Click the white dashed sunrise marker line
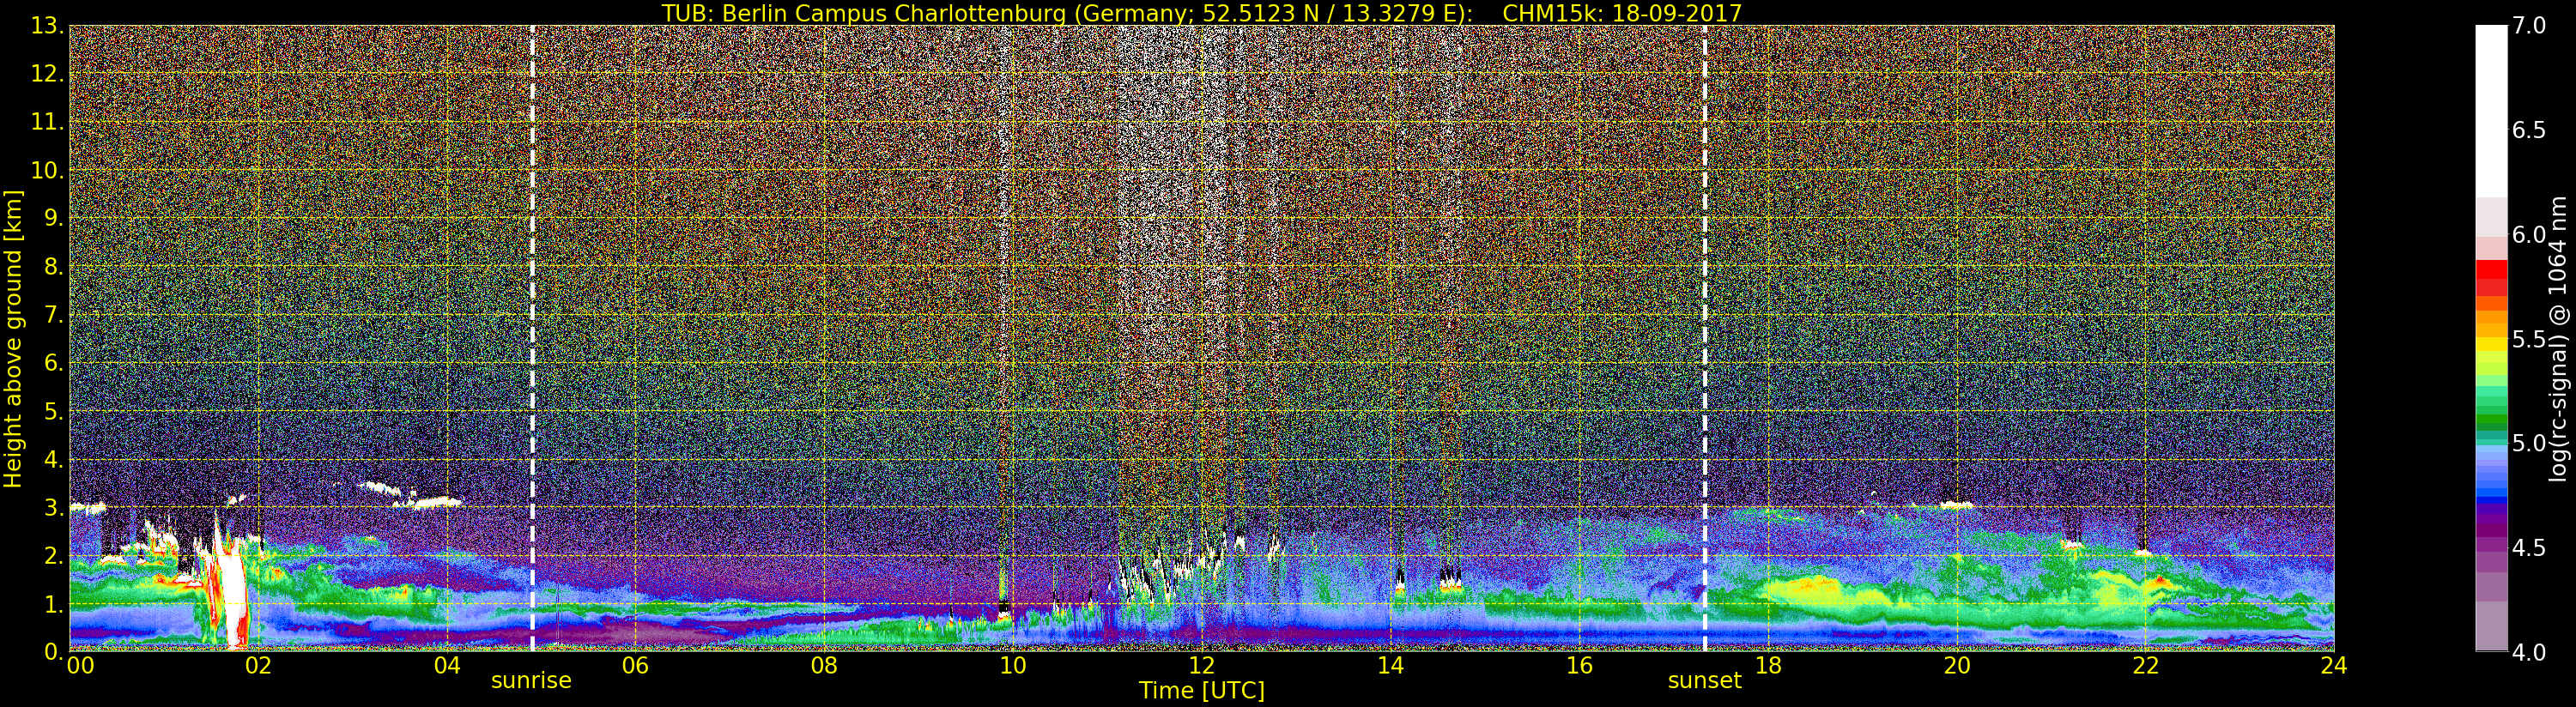Viewport: 2576px width, 707px height. click(x=532, y=338)
